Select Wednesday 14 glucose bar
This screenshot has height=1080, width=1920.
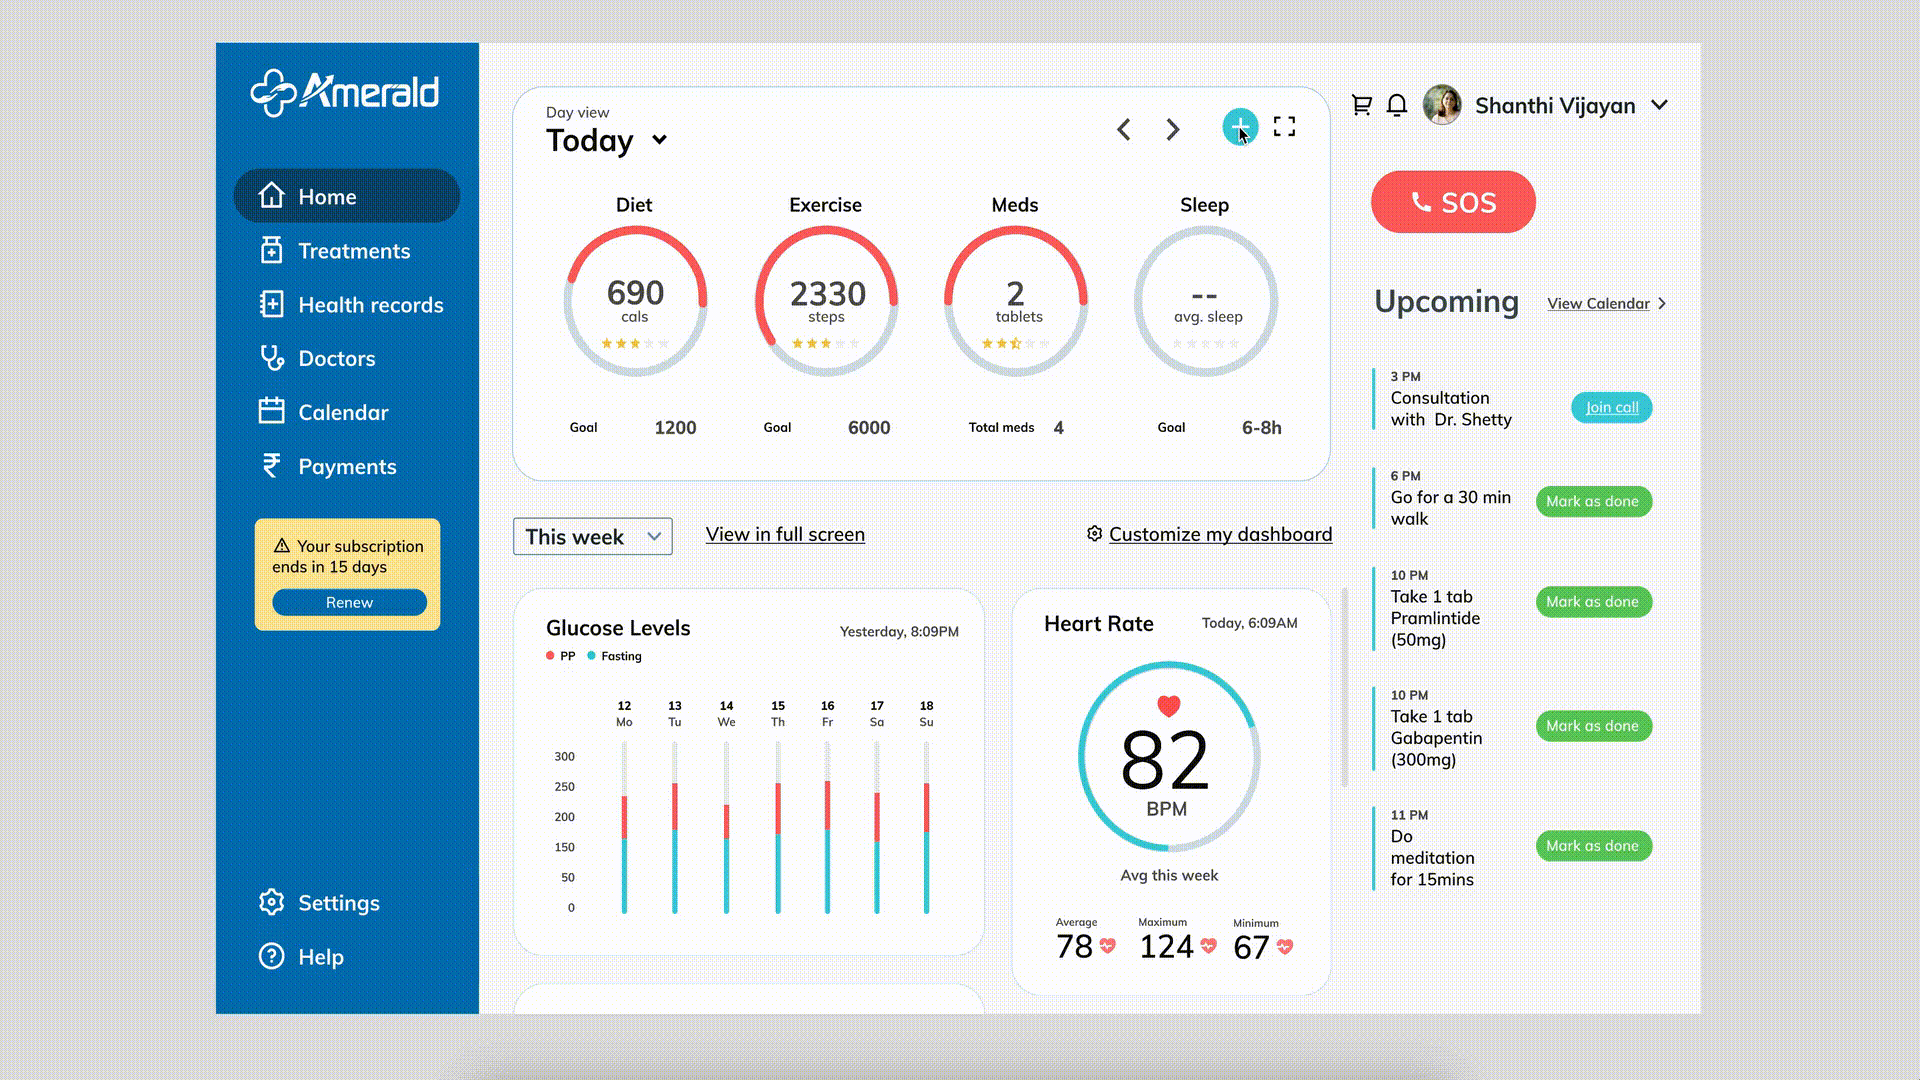(726, 827)
